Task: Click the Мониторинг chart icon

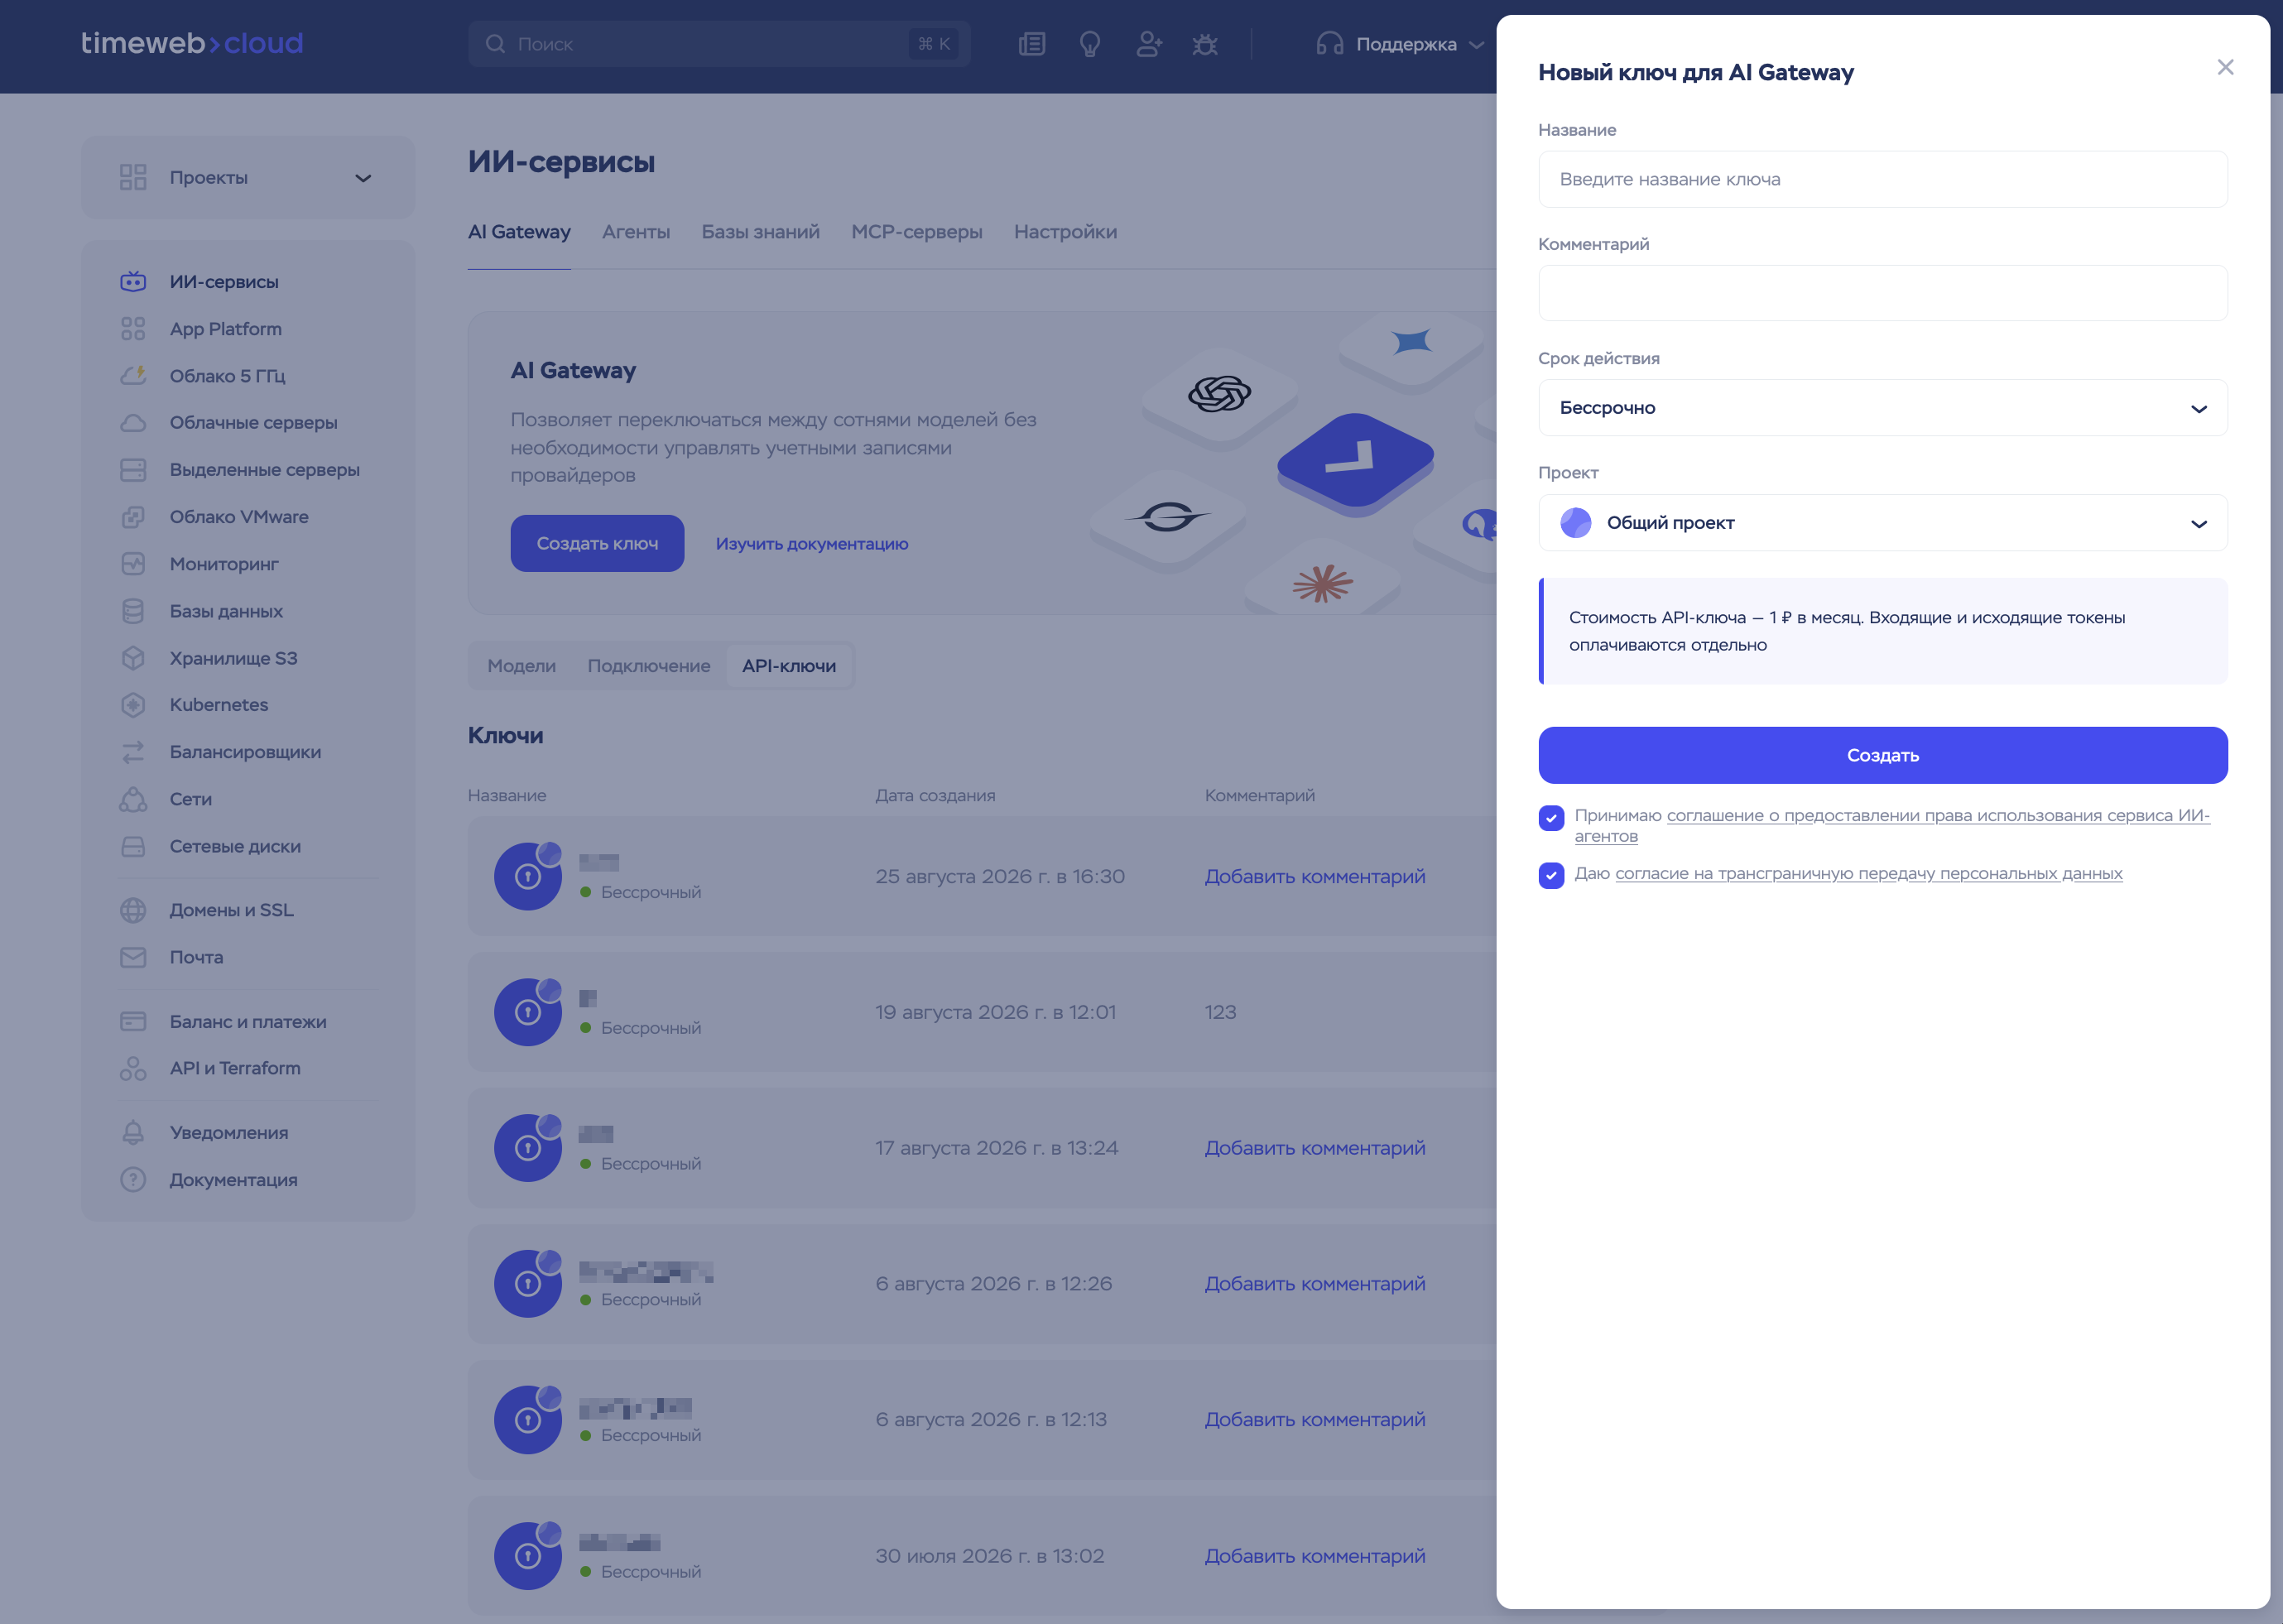Action: (133, 564)
